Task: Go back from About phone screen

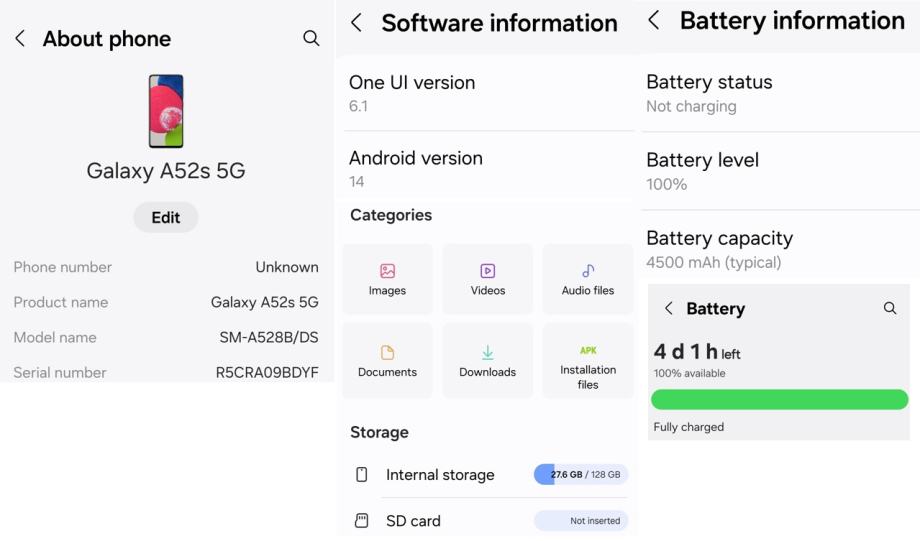Action: [x=20, y=38]
